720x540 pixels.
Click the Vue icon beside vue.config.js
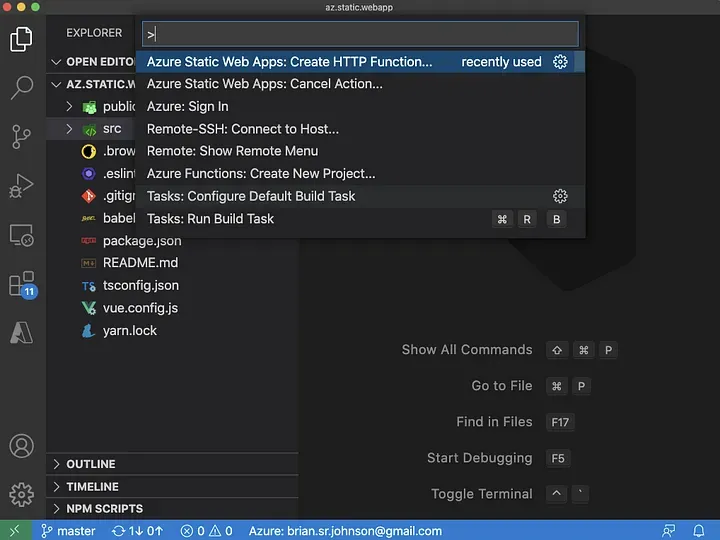pyautogui.click(x=89, y=308)
